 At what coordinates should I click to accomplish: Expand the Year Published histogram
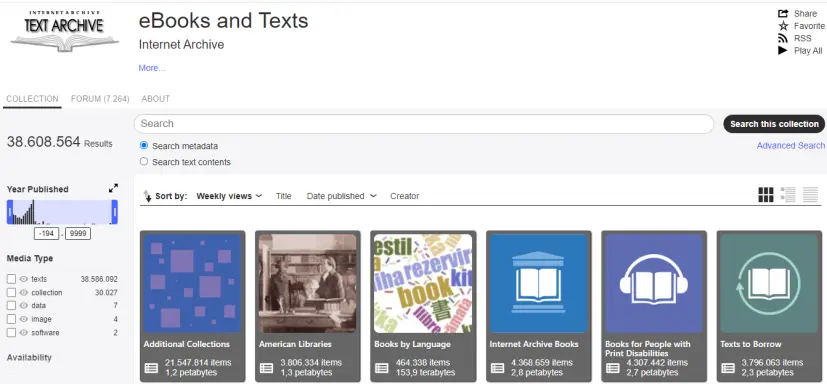coord(113,188)
